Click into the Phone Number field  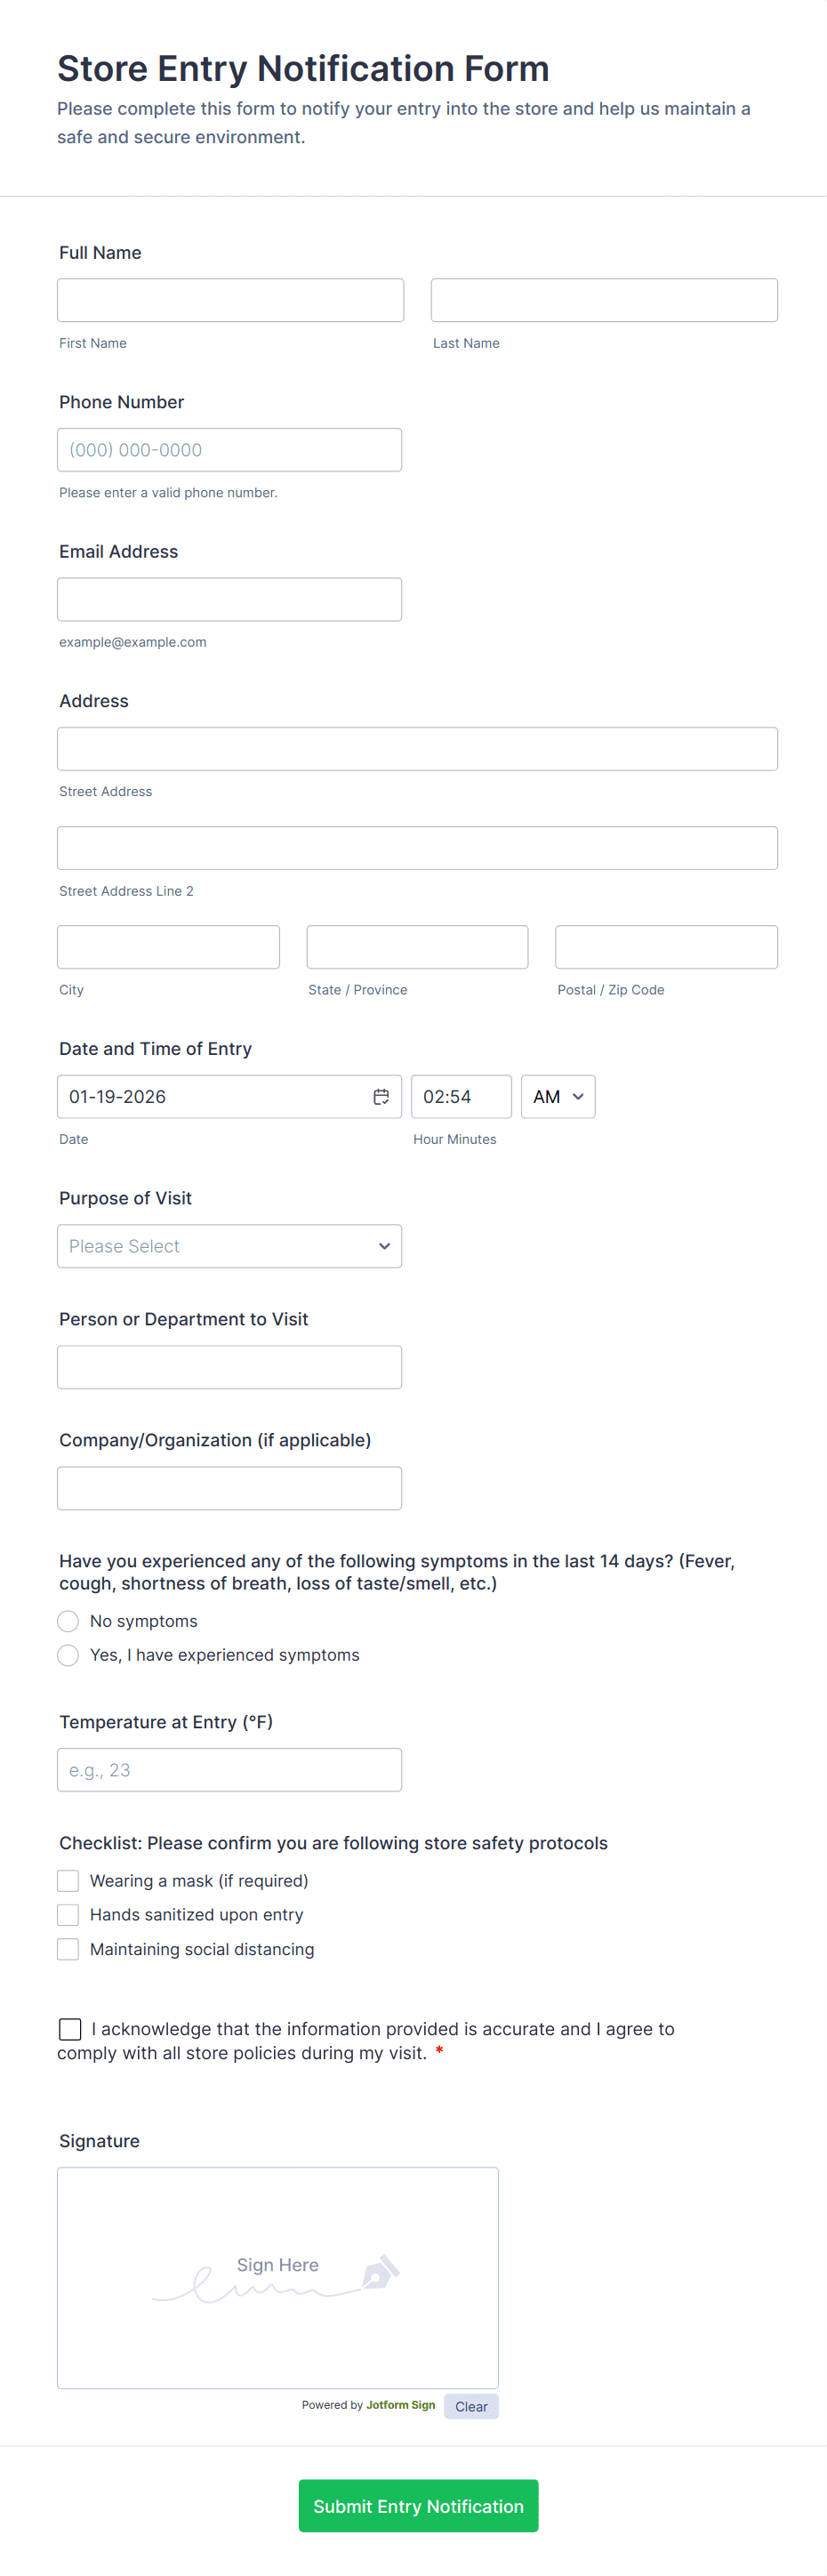click(229, 450)
